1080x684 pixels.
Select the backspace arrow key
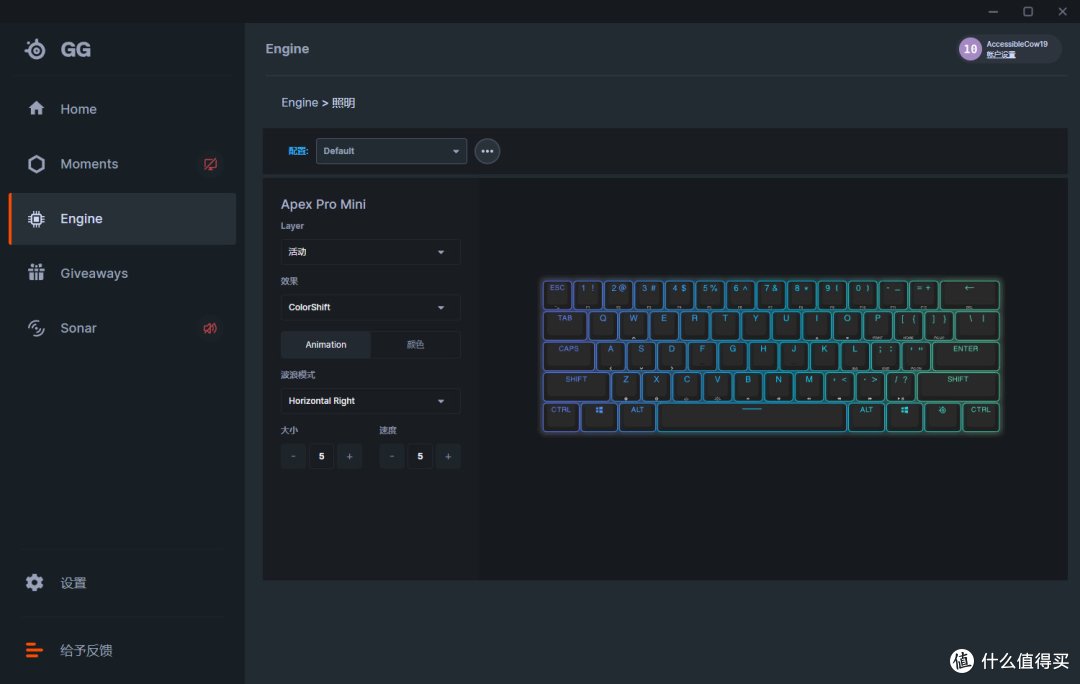point(970,295)
